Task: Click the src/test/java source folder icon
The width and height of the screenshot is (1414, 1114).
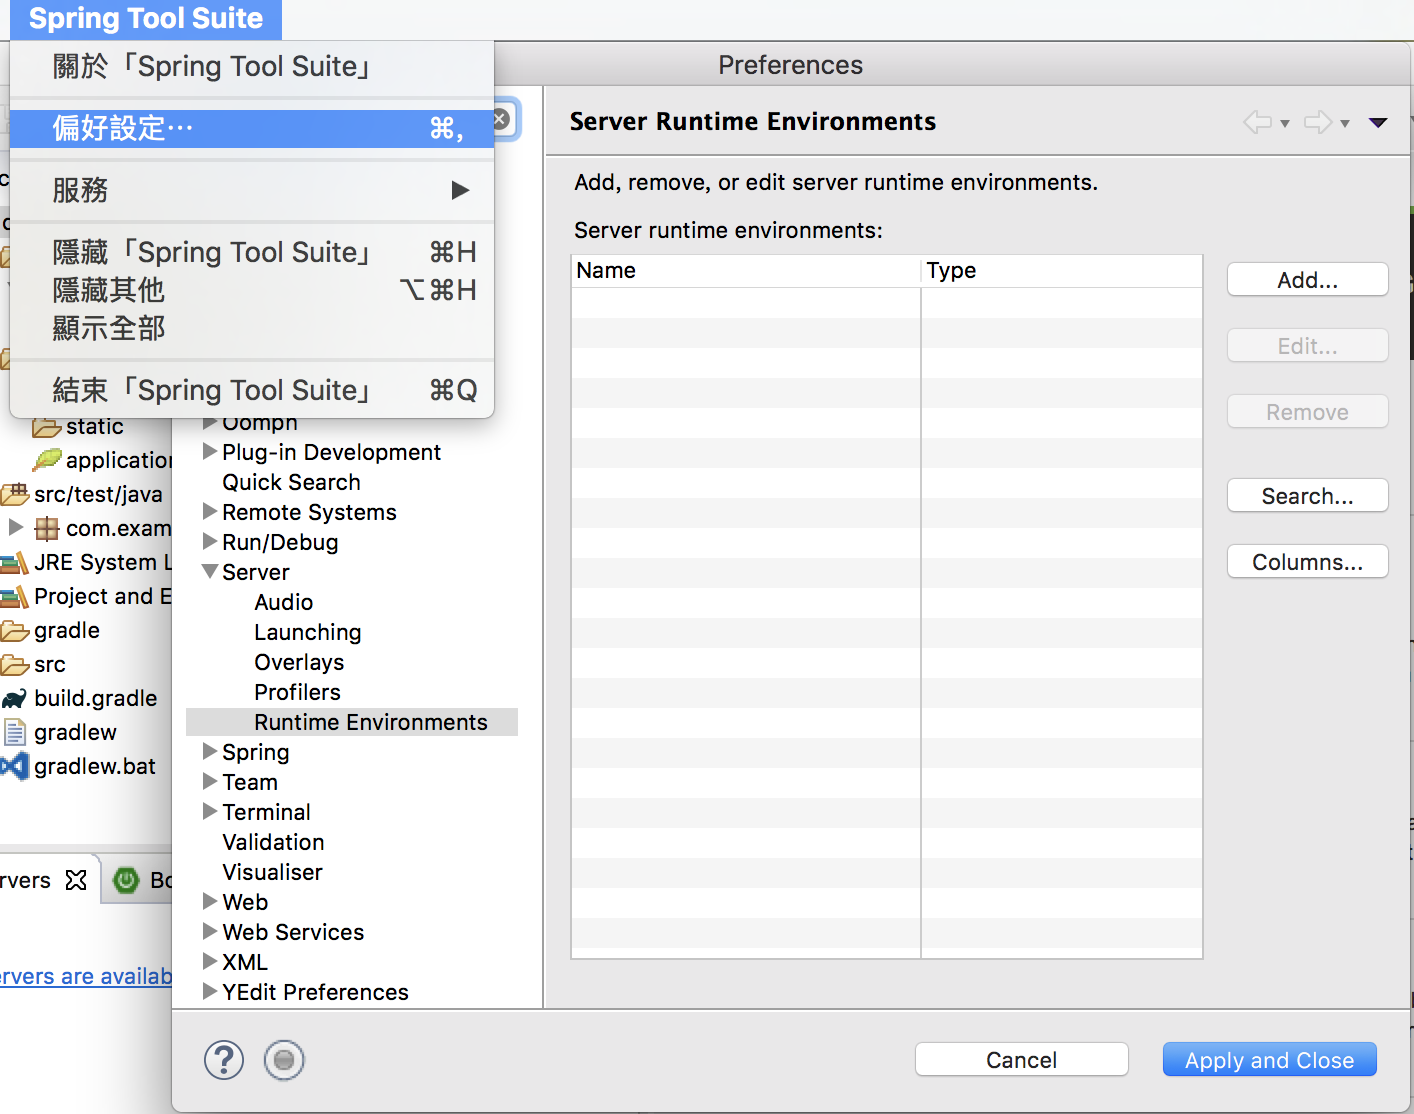Action: [15, 494]
